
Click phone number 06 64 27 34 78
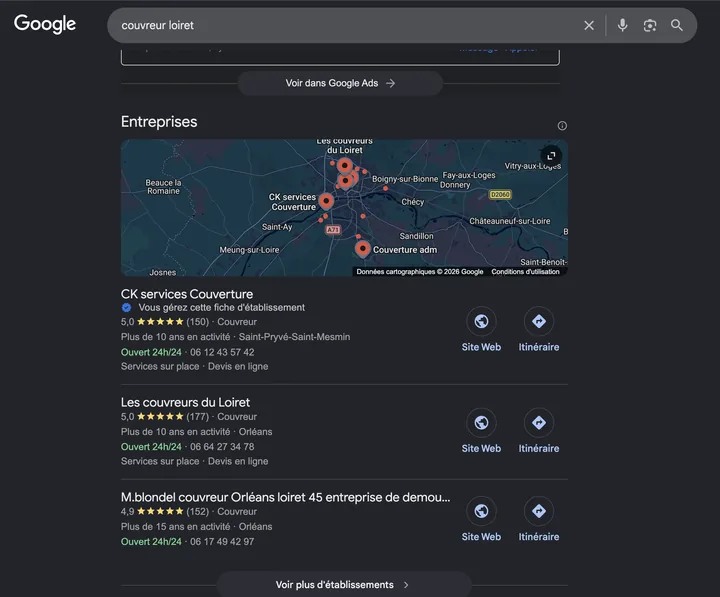pos(222,447)
